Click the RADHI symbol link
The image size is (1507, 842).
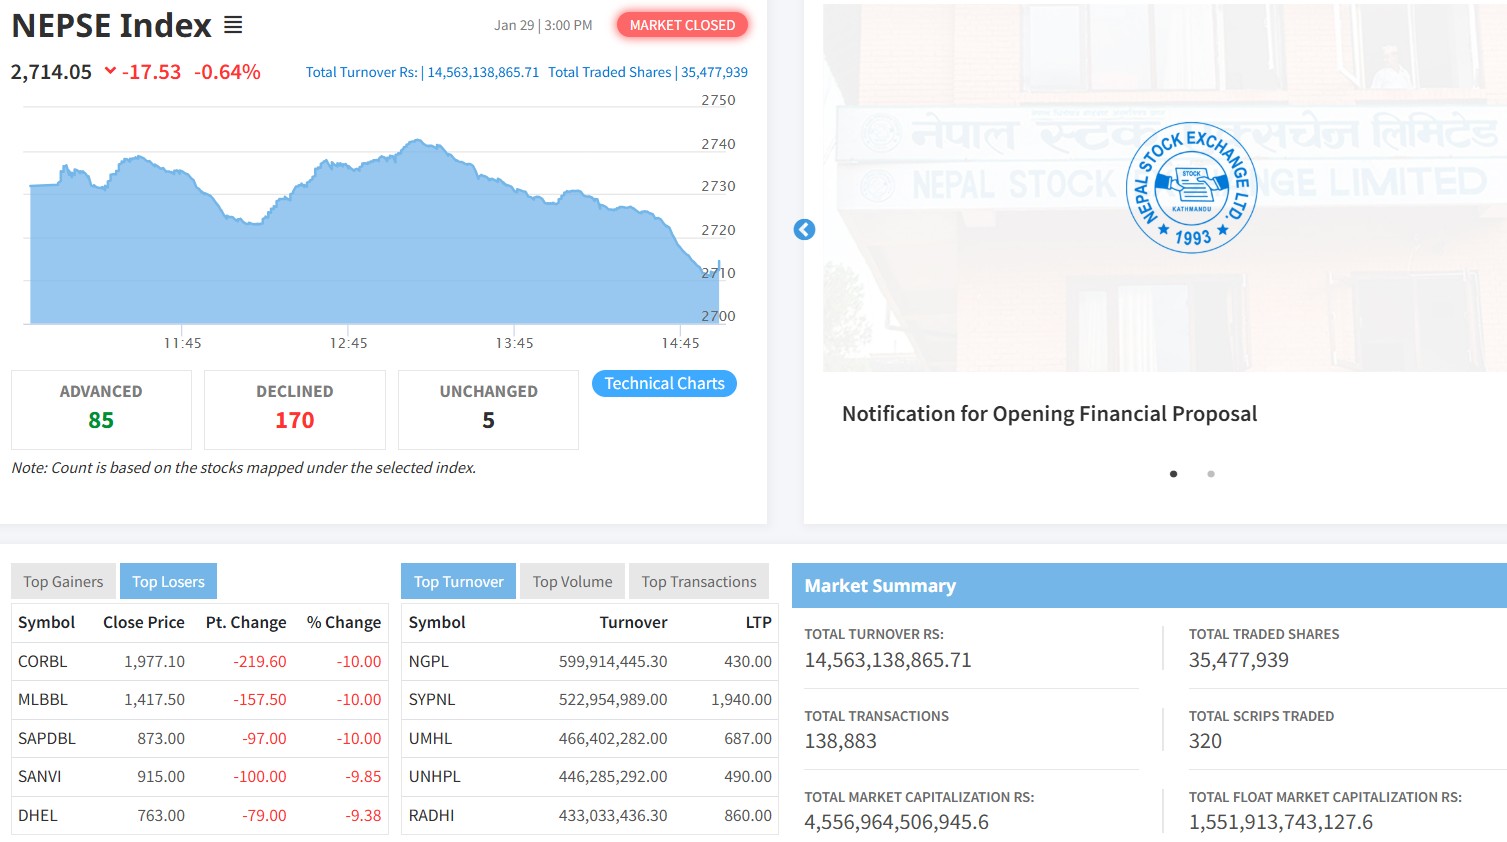click(x=431, y=816)
